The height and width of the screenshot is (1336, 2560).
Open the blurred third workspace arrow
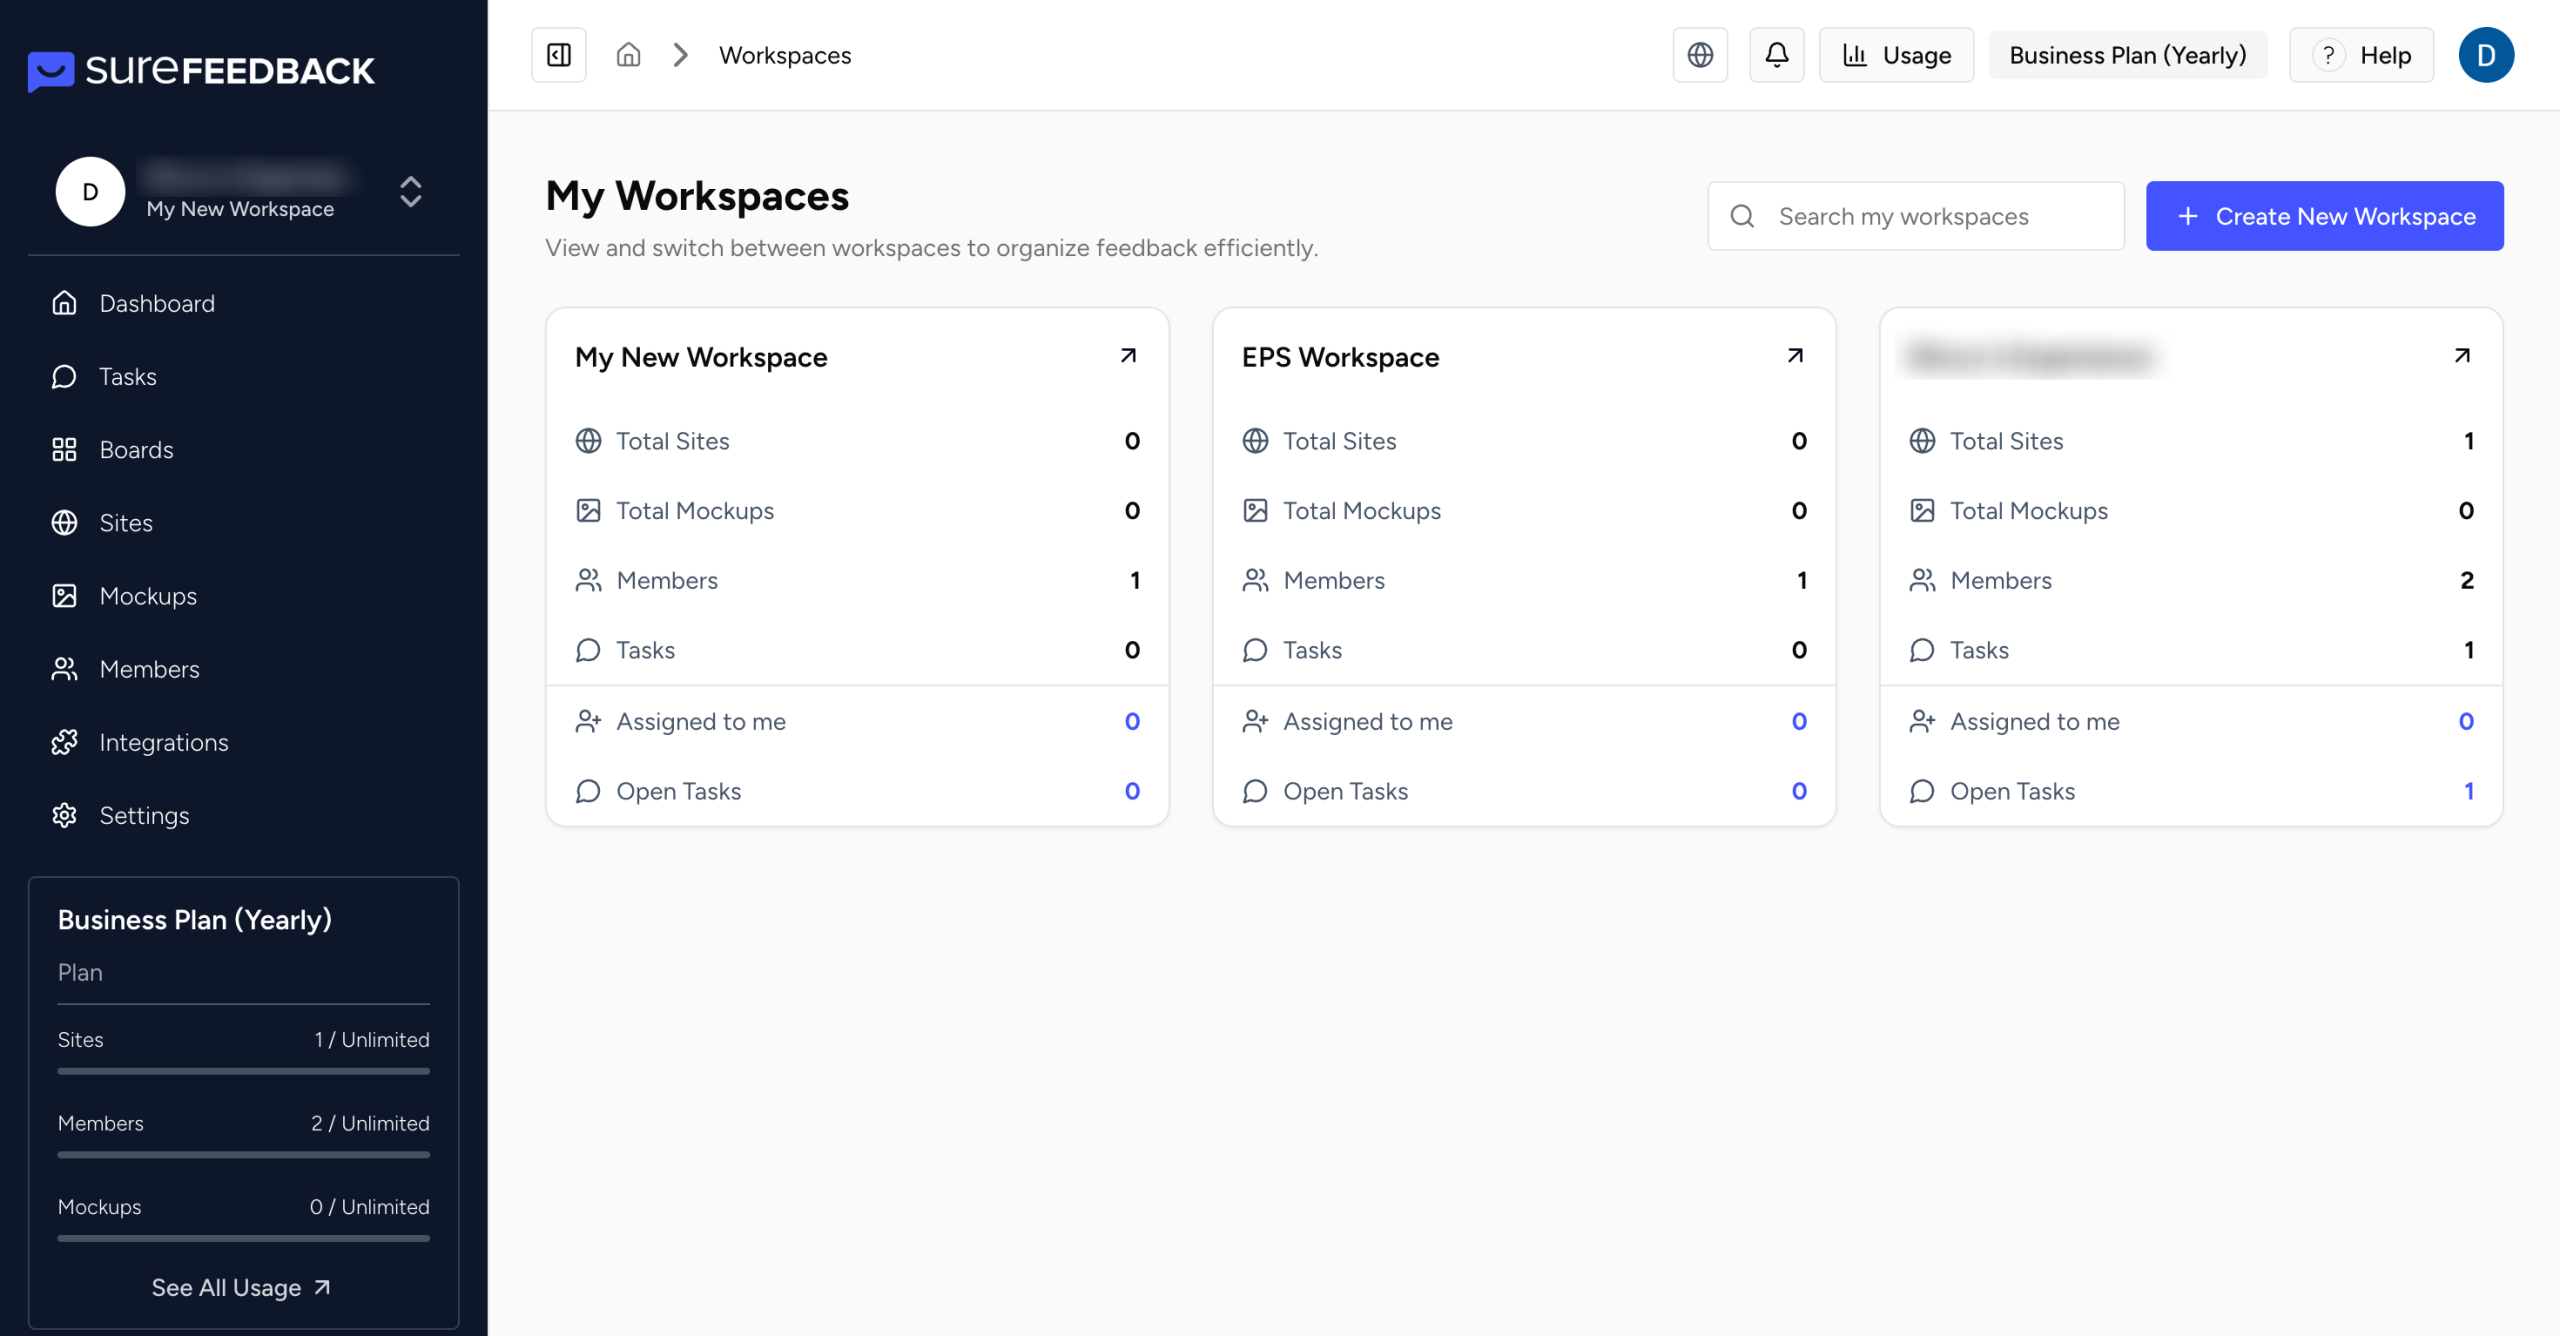click(2462, 356)
